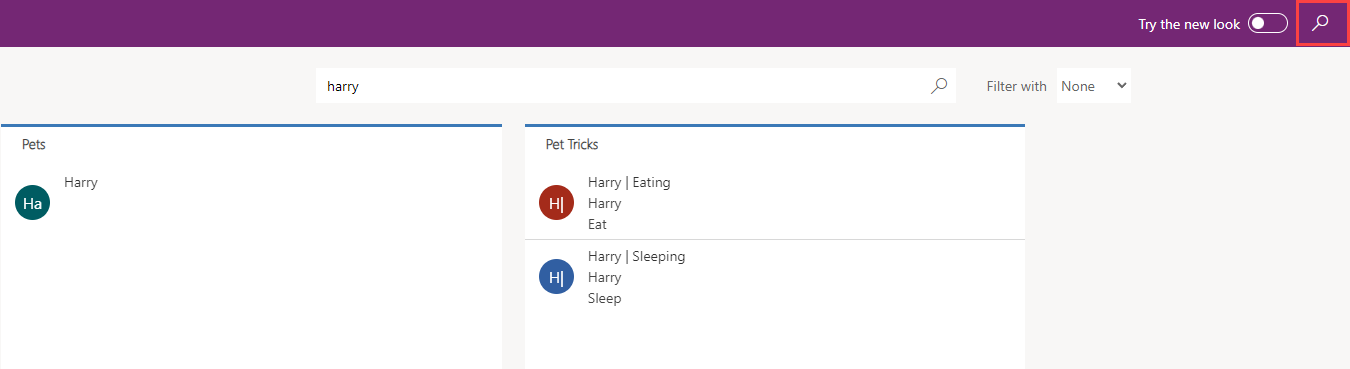Click the Pet Tricks results heading
Image resolution: width=1350 pixels, height=369 pixels.
[572, 144]
